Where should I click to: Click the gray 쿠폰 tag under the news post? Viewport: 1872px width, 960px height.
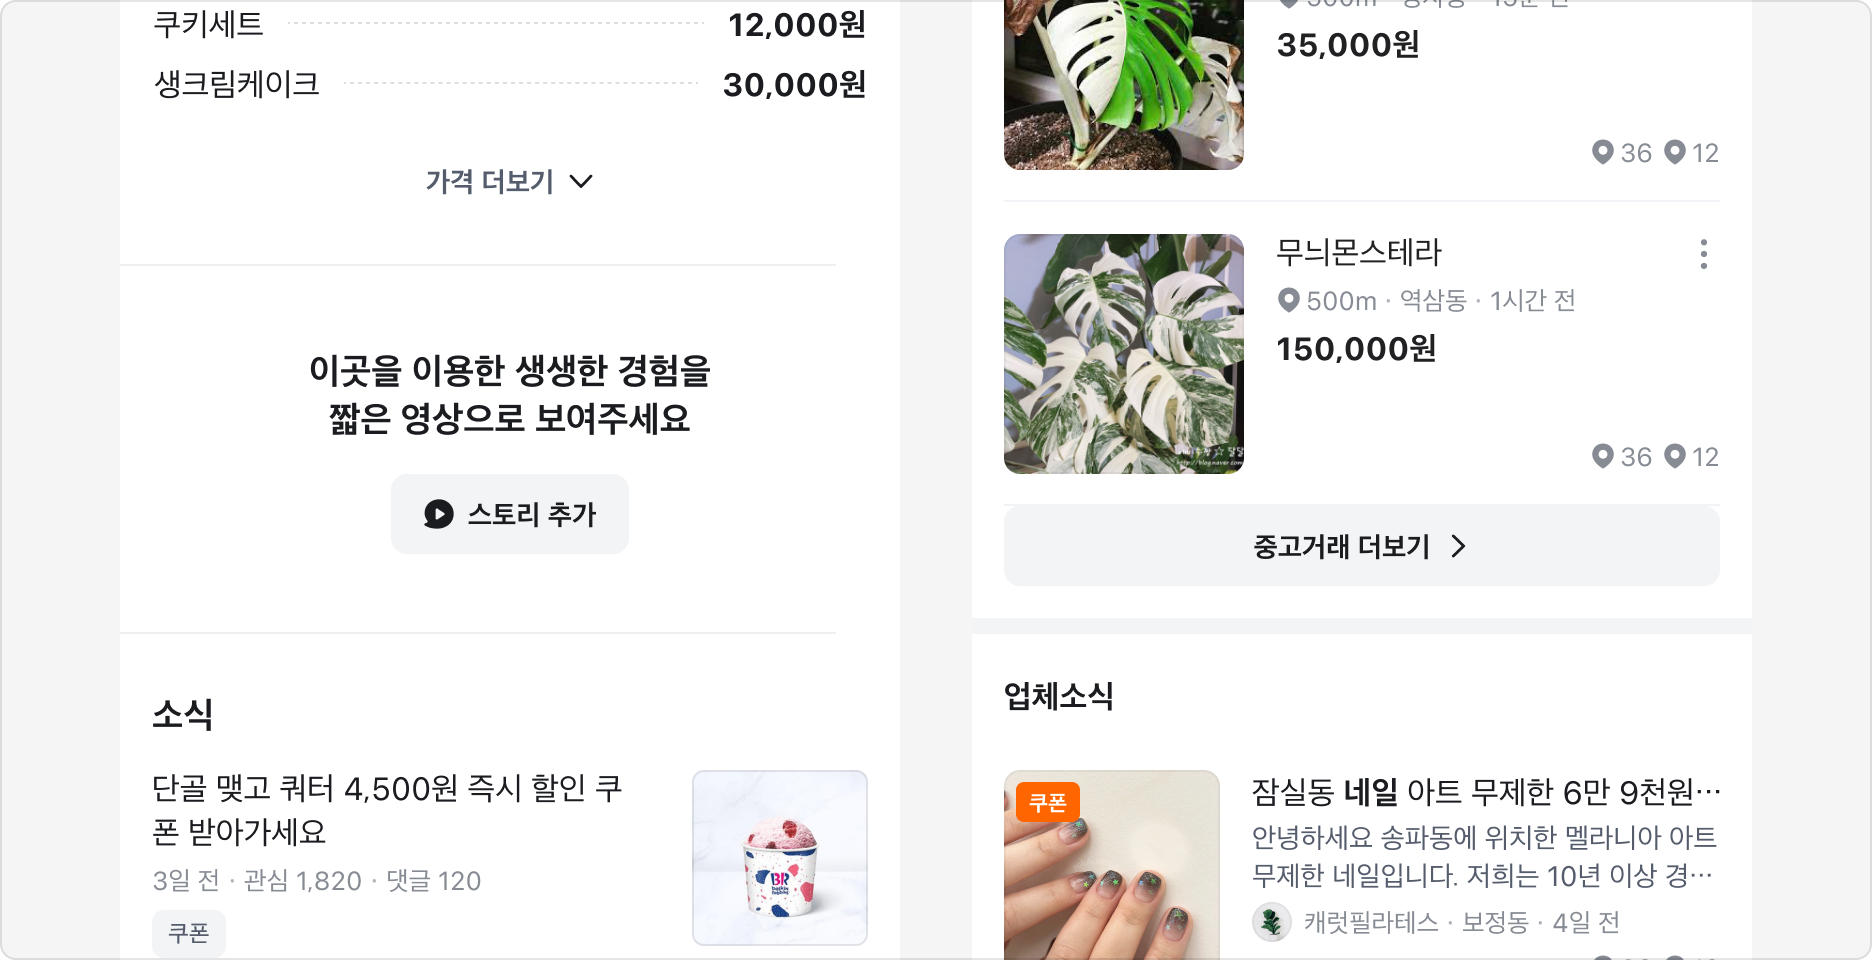pos(189,933)
